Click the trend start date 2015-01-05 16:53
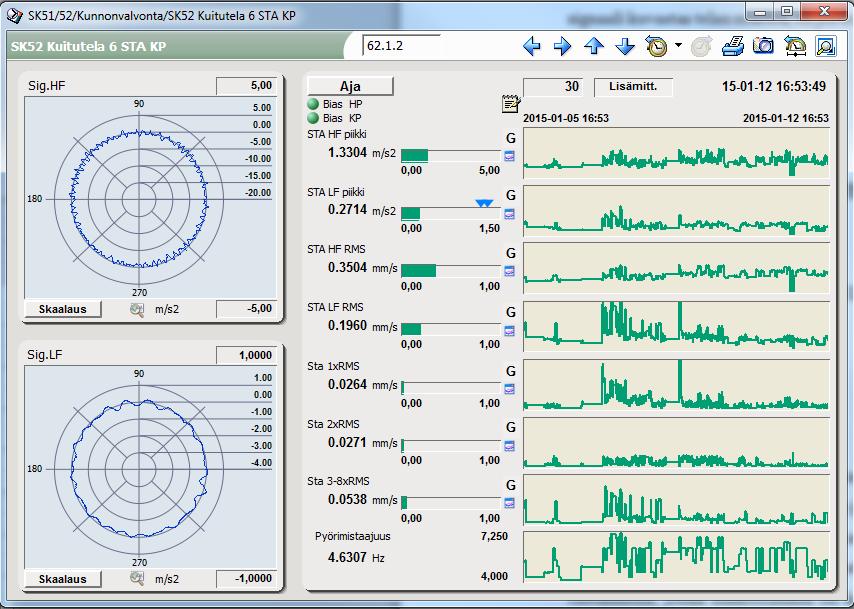The width and height of the screenshot is (854, 609). pos(566,118)
